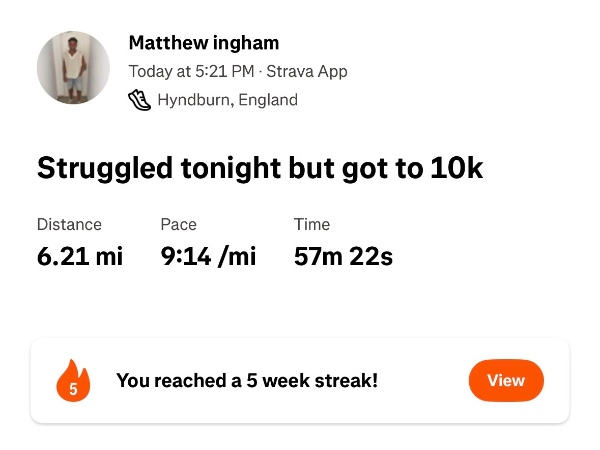Click 'You reached a 5 week streak!' message

(247, 381)
